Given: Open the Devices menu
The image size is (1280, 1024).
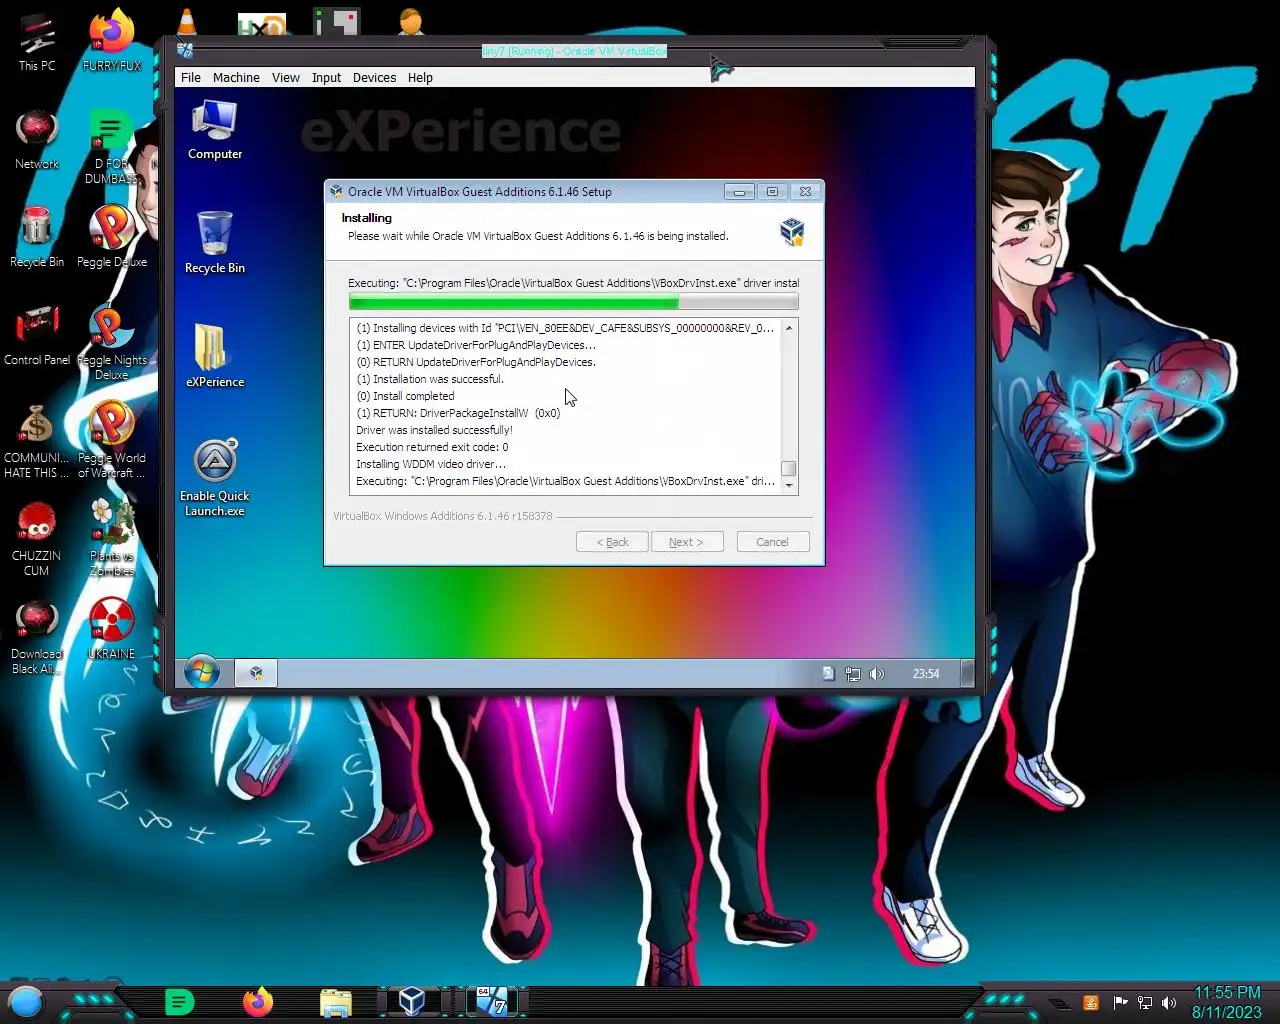Looking at the screenshot, I should 374,77.
